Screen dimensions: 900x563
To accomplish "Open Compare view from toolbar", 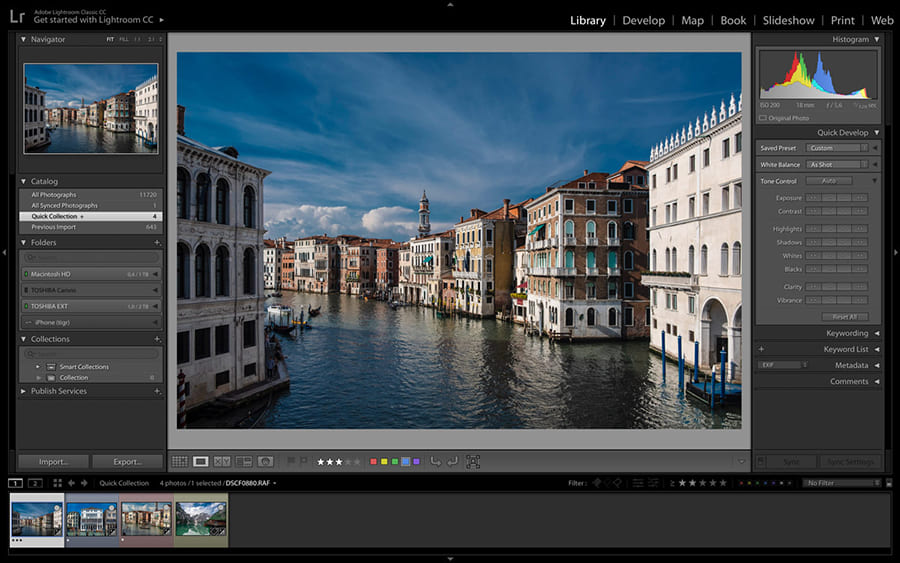I will click(x=222, y=461).
